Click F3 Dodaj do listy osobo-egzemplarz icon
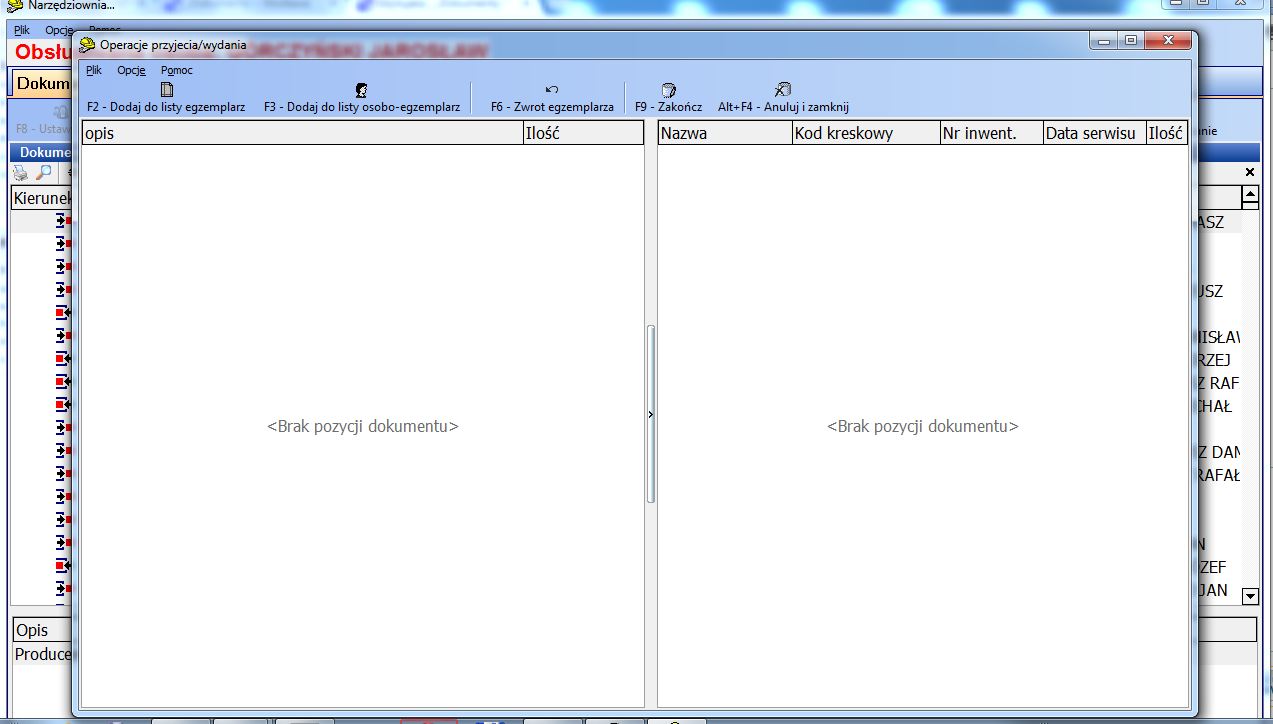The height and width of the screenshot is (724, 1273). (x=362, y=89)
